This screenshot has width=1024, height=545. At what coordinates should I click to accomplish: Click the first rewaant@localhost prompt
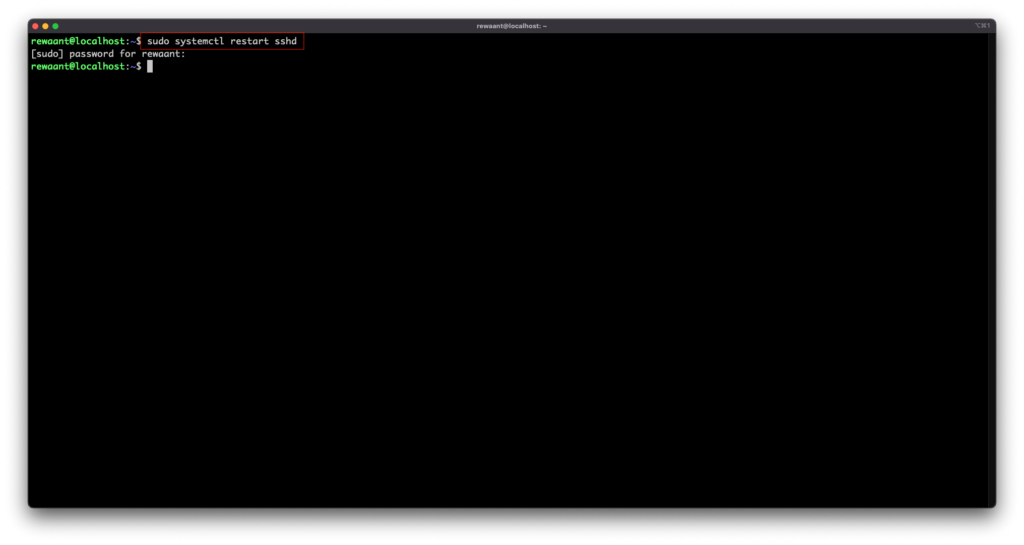(x=86, y=41)
